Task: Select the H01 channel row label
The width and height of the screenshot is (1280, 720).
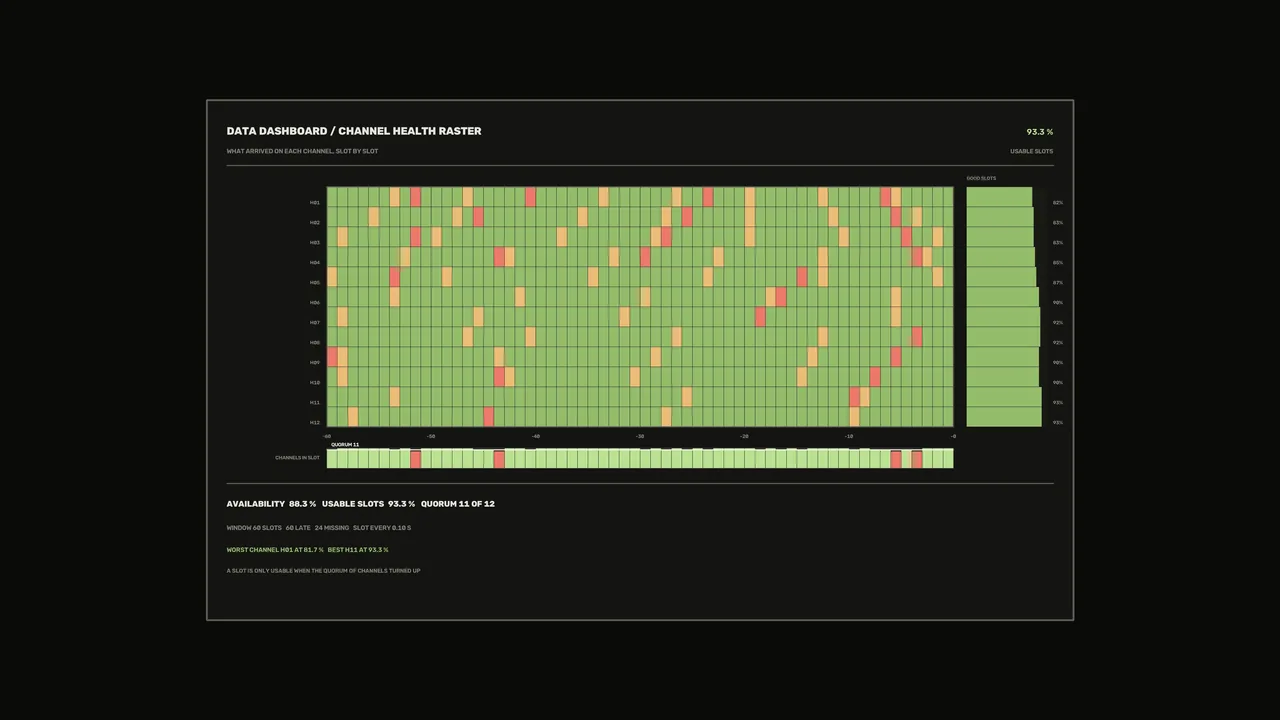Action: [x=315, y=203]
